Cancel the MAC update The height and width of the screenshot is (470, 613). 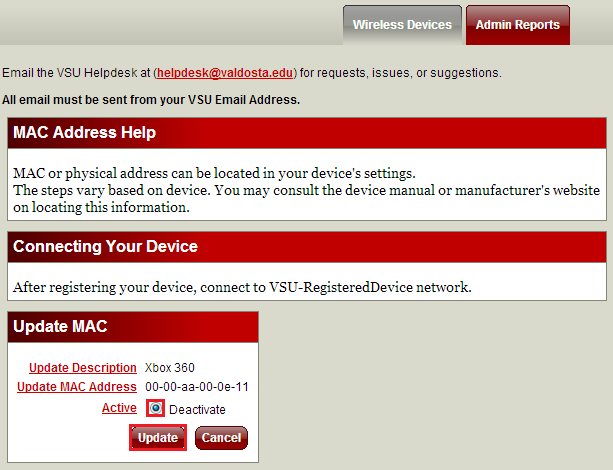[x=221, y=438]
